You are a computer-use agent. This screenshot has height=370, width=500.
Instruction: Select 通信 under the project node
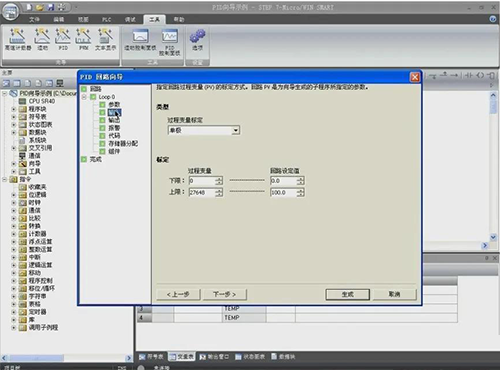tap(34, 156)
